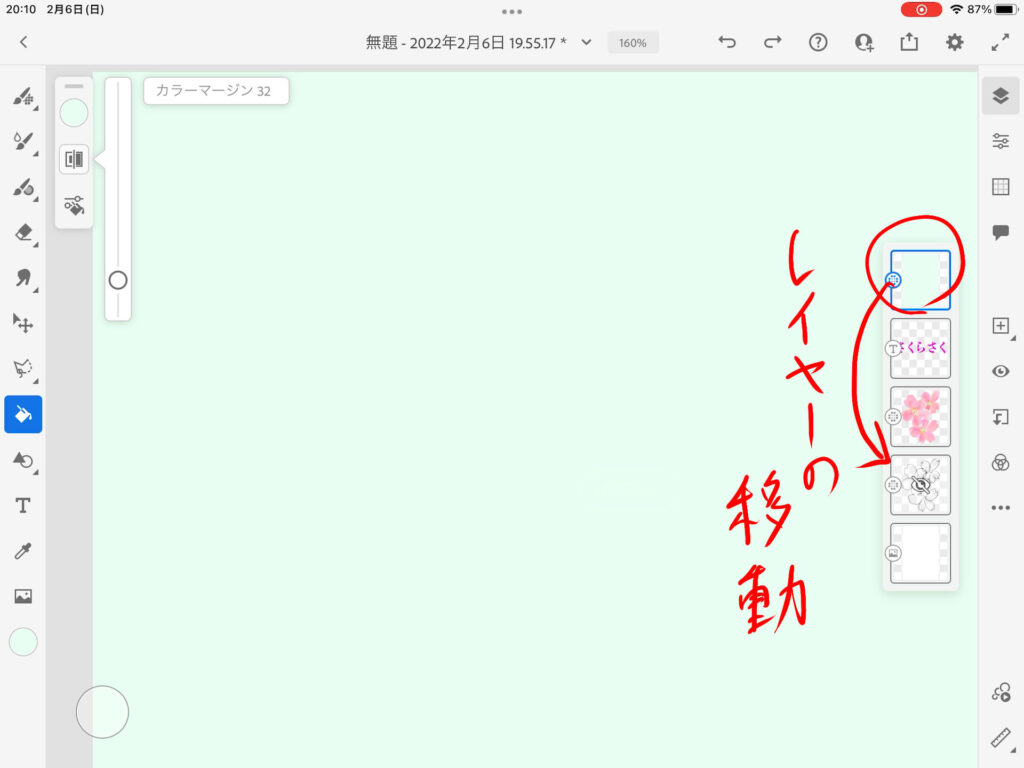Undo the last action
This screenshot has width=1024, height=768.
coord(727,42)
